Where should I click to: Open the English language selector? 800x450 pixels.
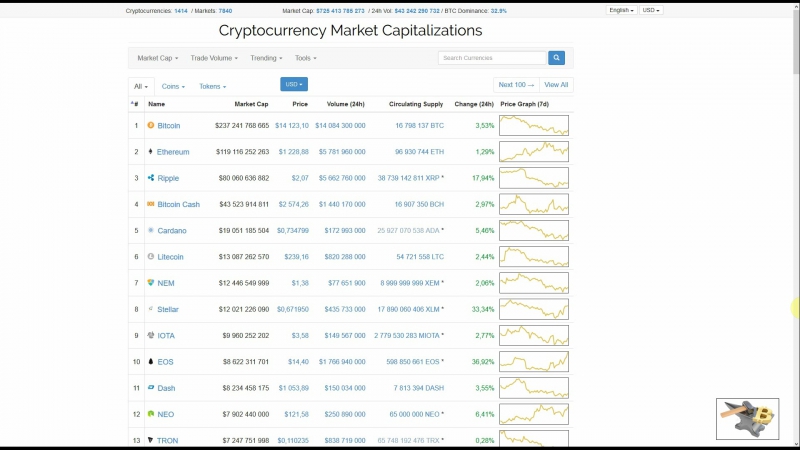(621, 10)
